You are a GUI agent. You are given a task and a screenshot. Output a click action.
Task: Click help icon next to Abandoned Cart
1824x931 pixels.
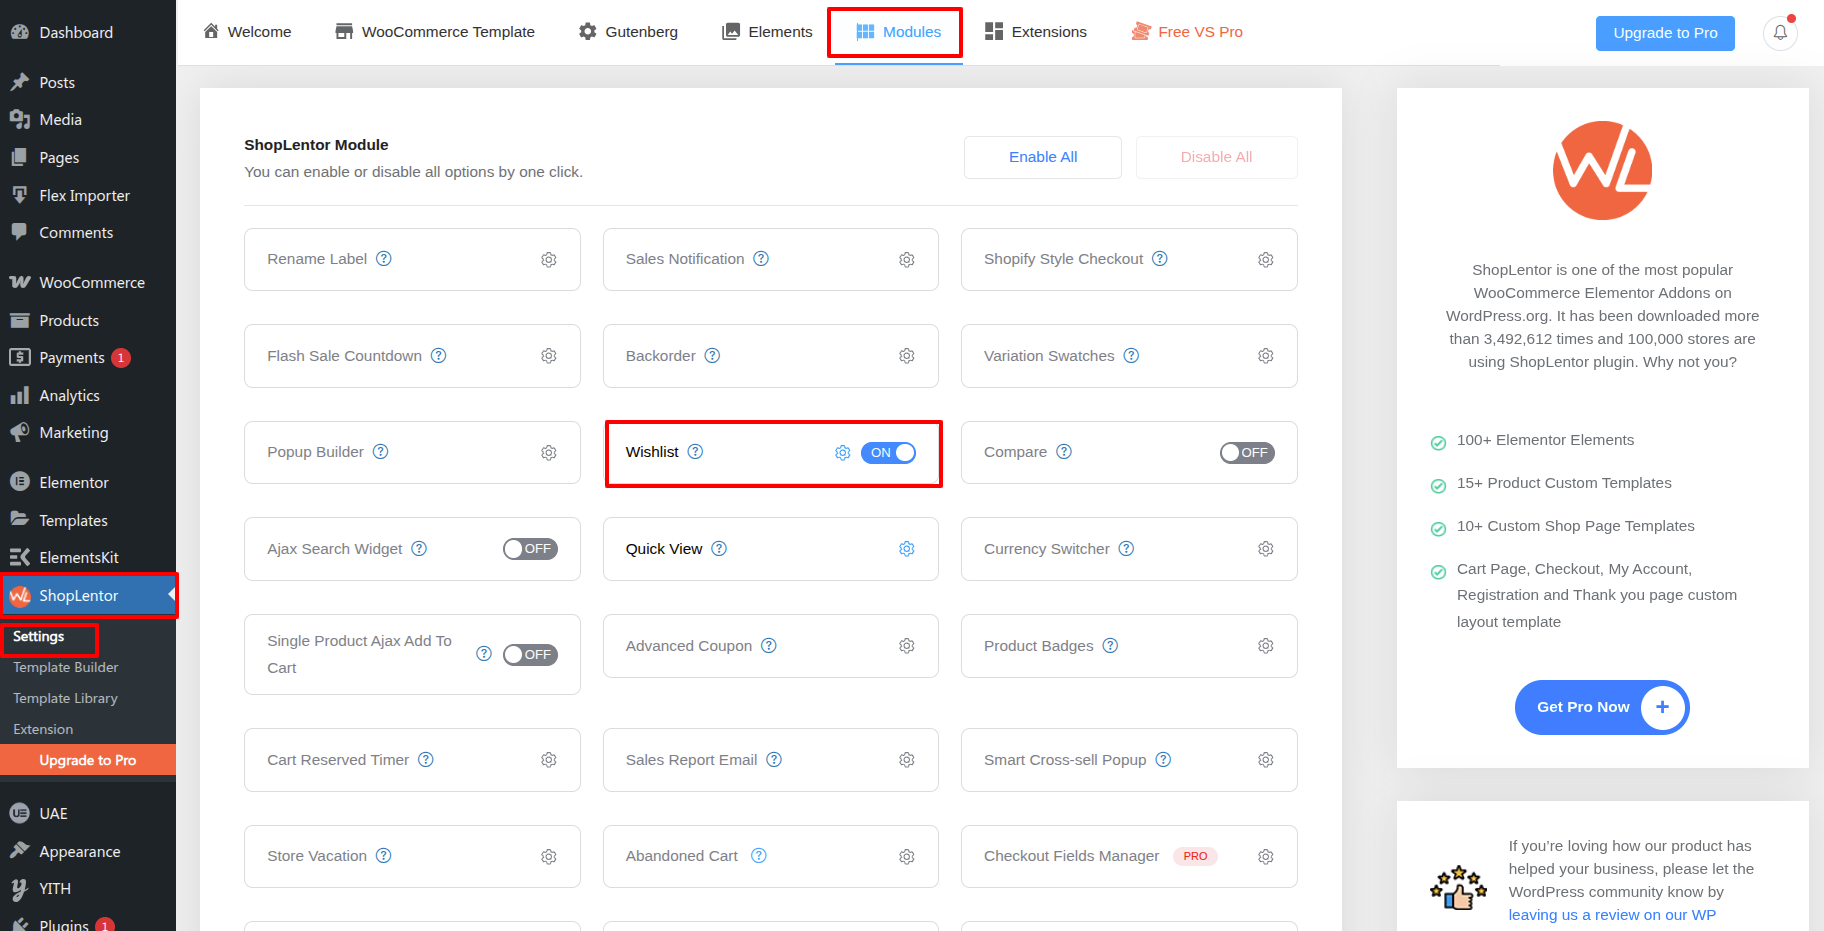point(759,856)
